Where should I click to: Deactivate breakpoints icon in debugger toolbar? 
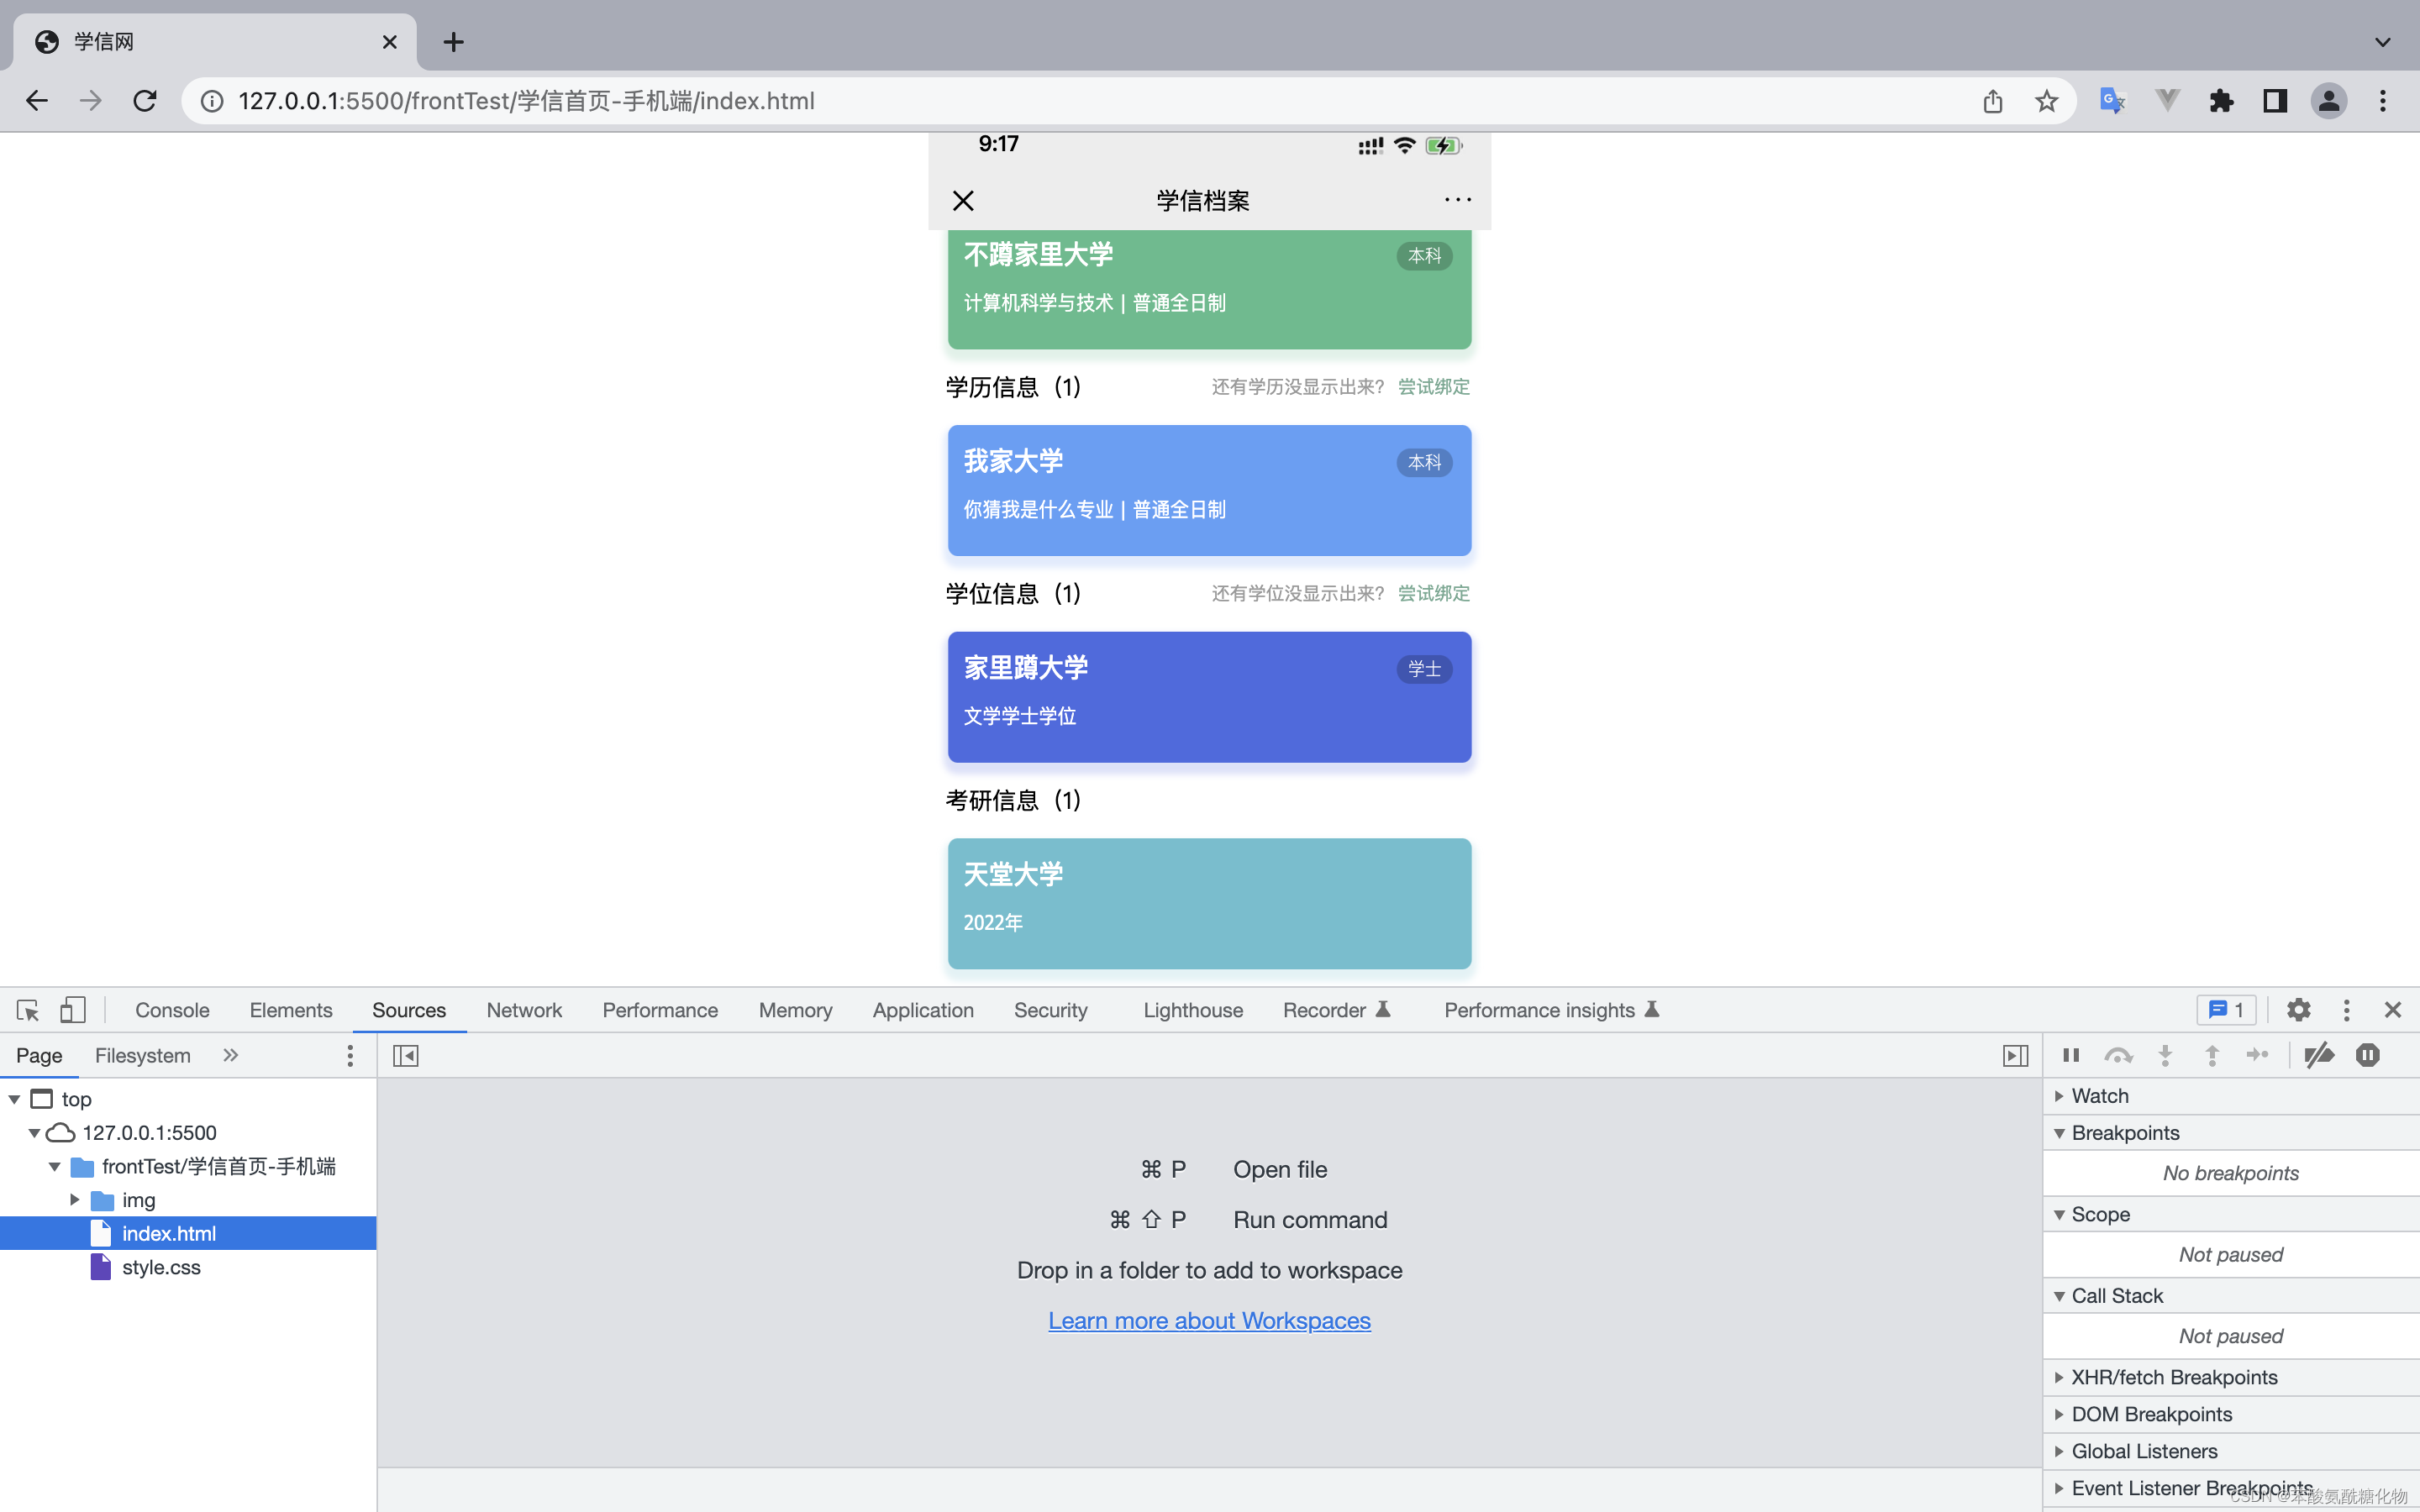[2318, 1055]
